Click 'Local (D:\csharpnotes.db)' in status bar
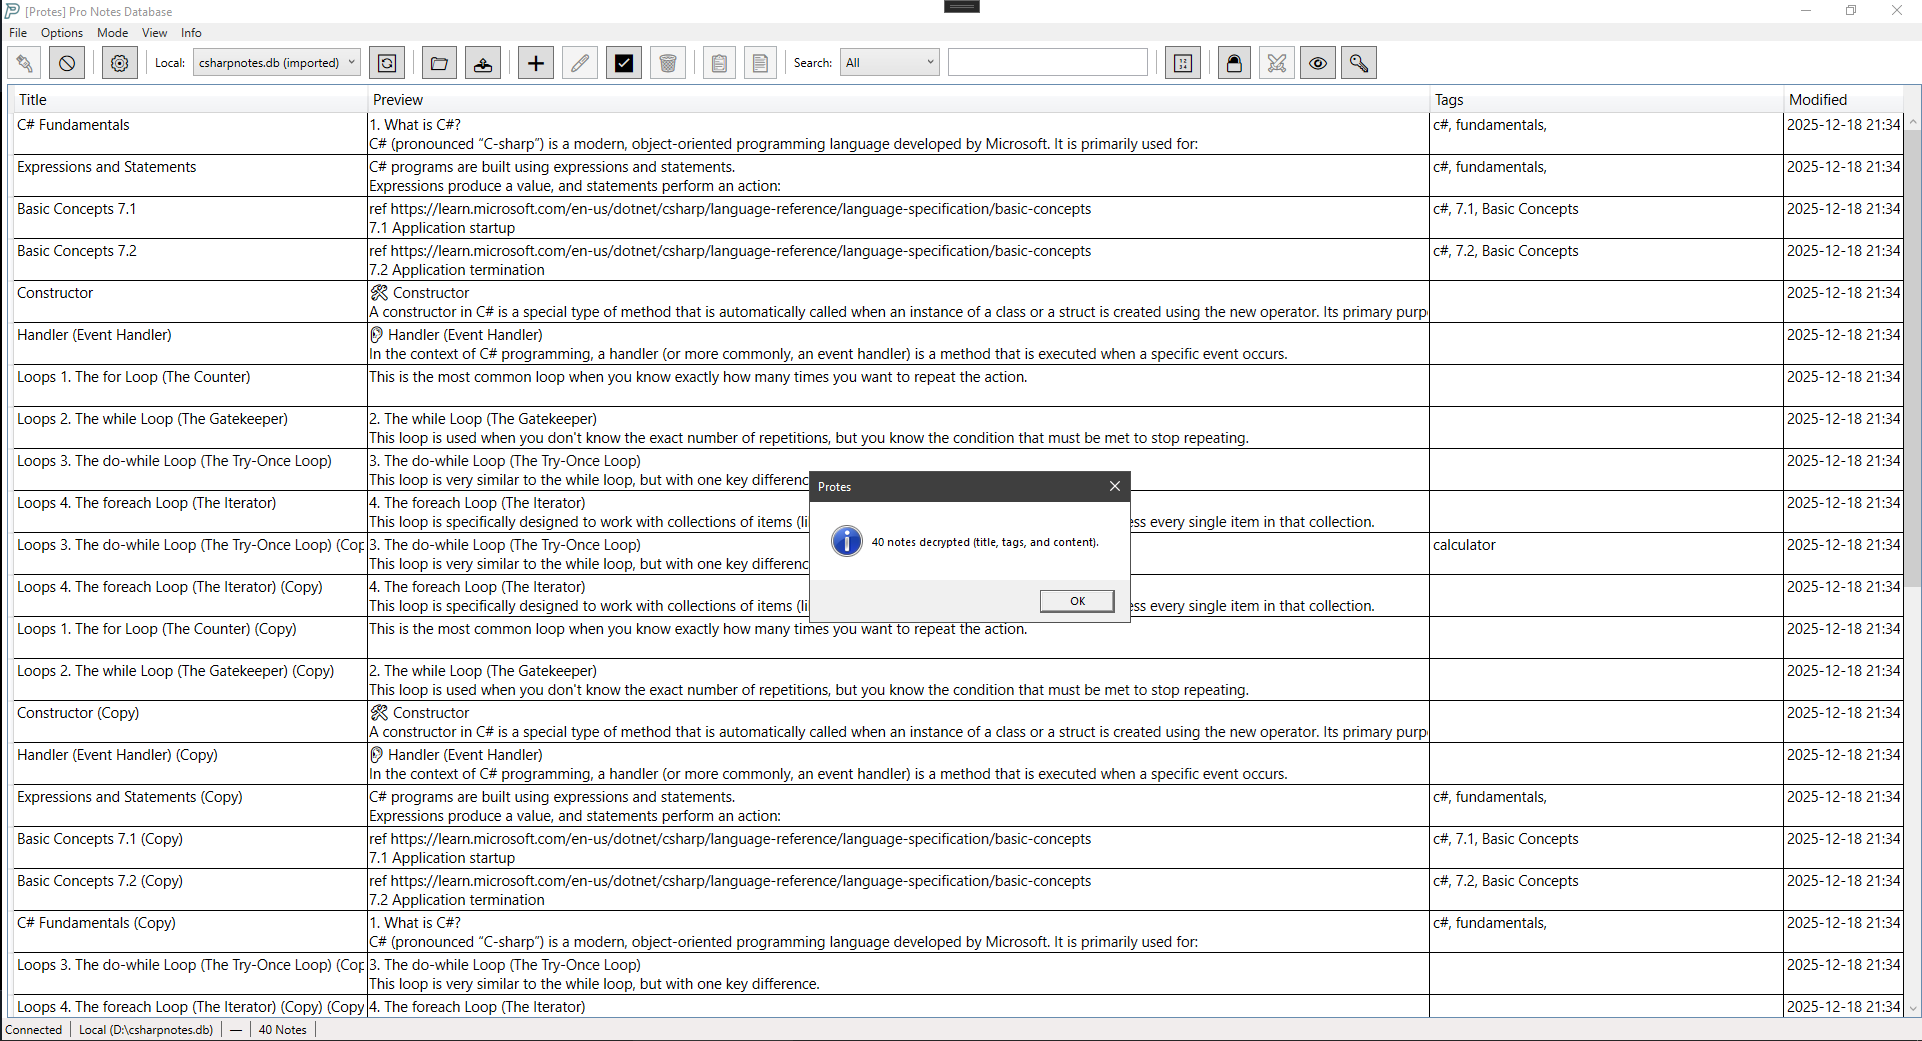 146,1030
